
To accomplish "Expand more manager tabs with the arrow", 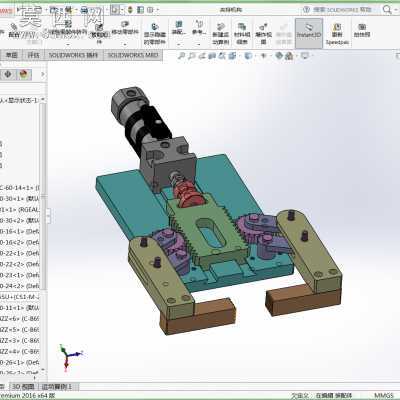I will 43,74.
